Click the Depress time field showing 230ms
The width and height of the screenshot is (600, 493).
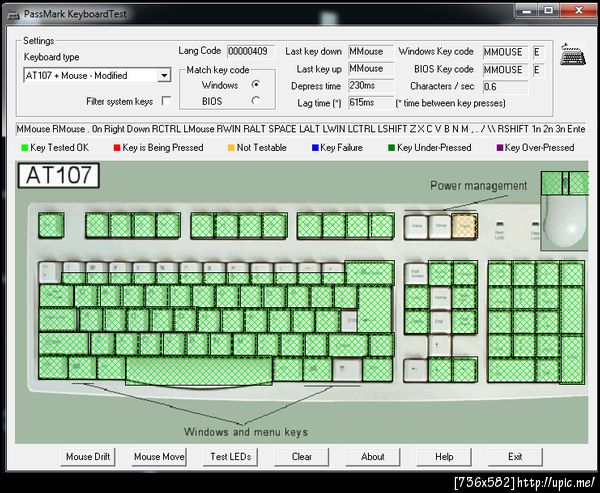coord(371,86)
